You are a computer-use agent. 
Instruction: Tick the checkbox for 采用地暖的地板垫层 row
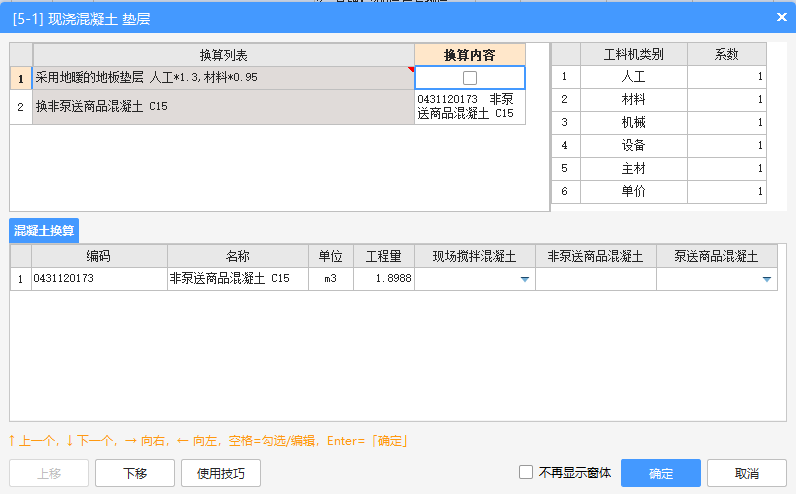[470, 78]
